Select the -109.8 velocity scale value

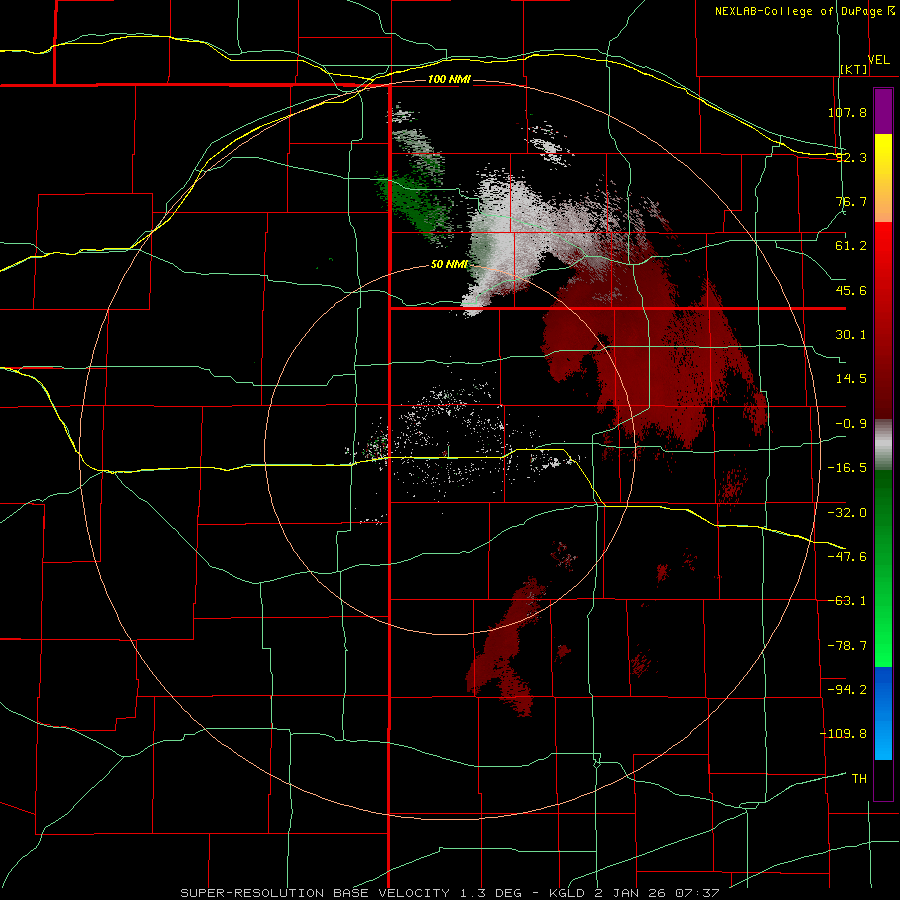tap(843, 734)
